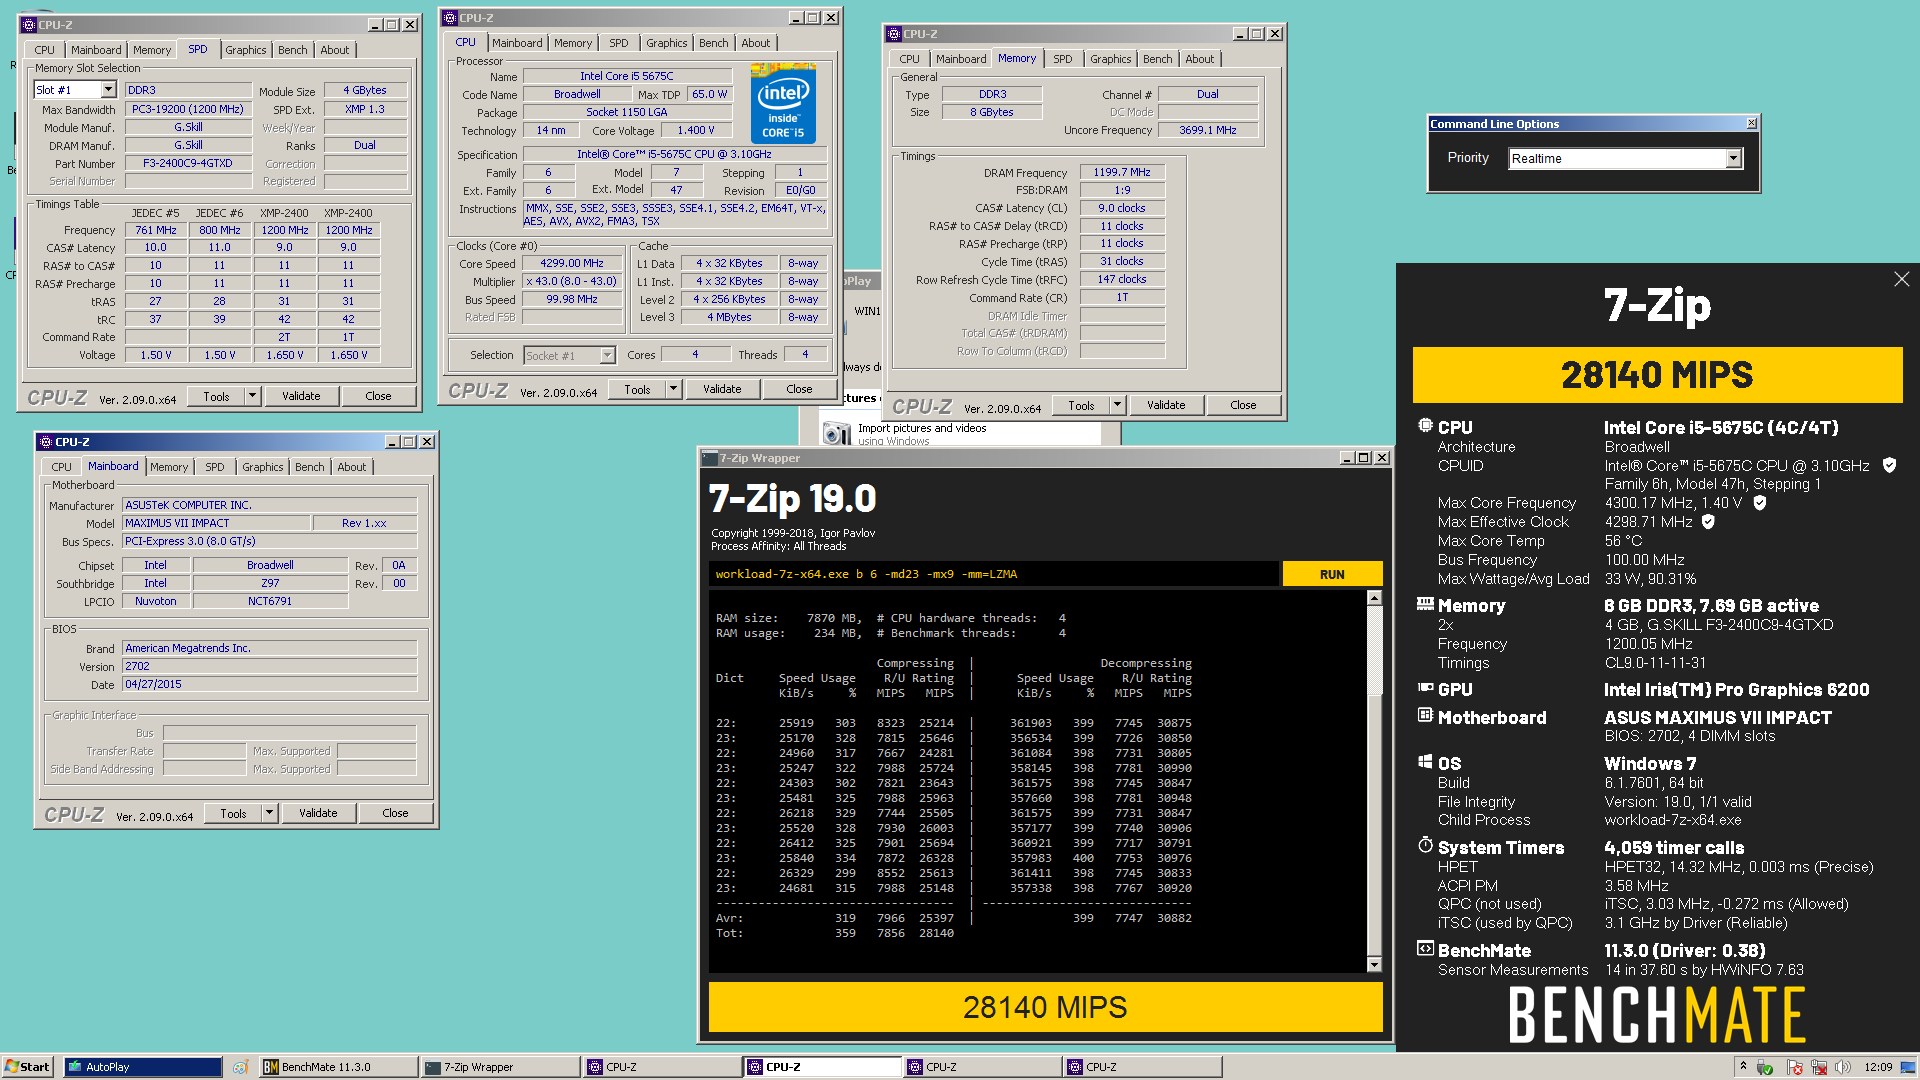Viewport: 1920px width, 1080px height.
Task: Click 7-Zip results scrollbar up arrow
Action: point(1374,598)
